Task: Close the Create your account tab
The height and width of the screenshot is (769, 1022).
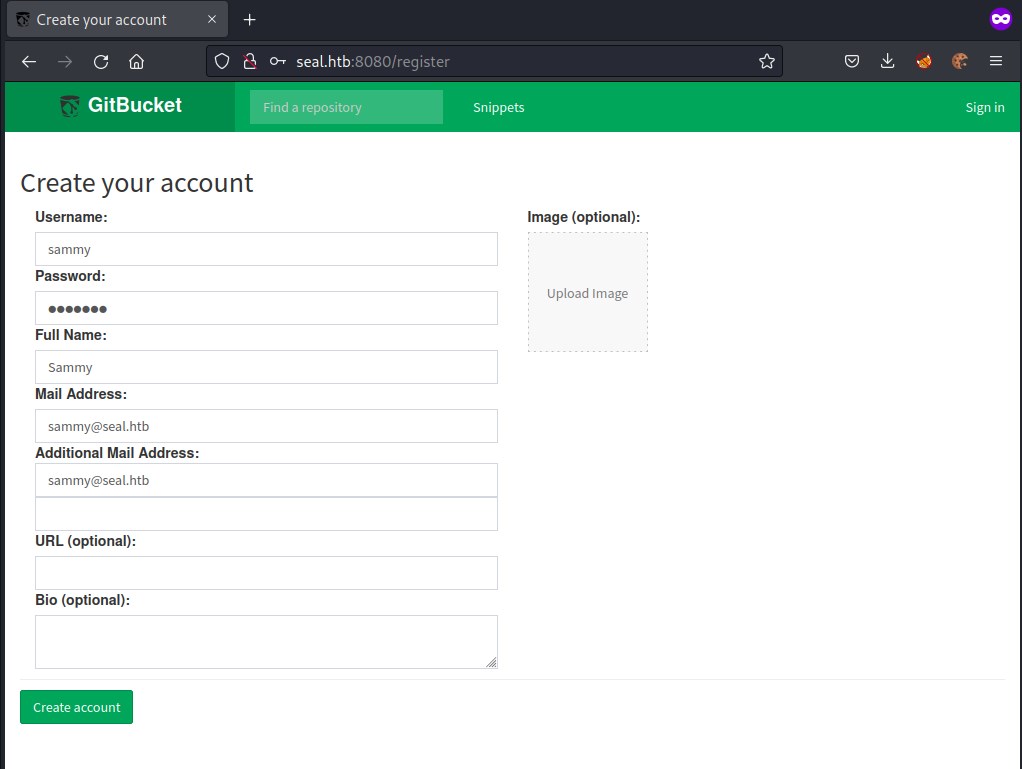Action: (212, 20)
